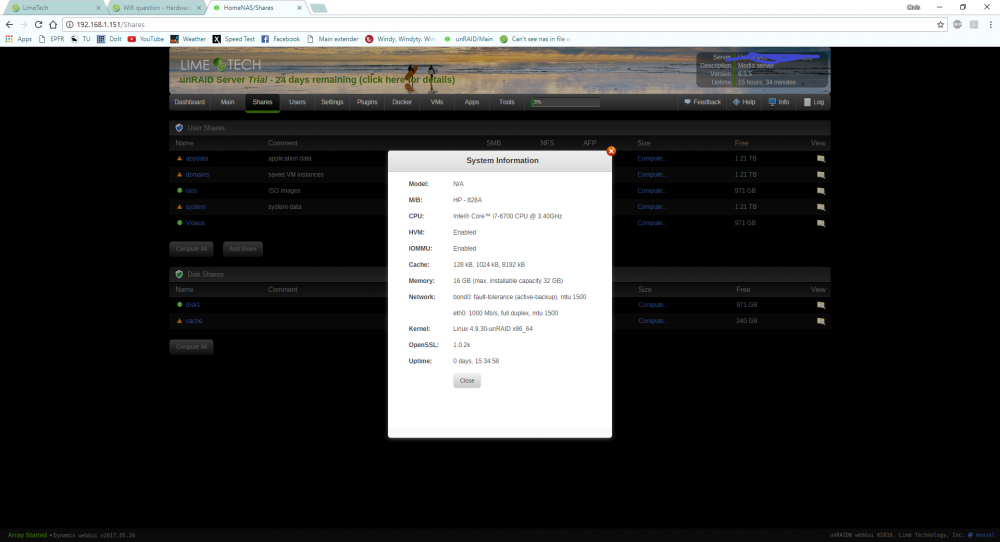Reload the page with the refresh icon
This screenshot has height=542, width=1000.
click(x=38, y=24)
